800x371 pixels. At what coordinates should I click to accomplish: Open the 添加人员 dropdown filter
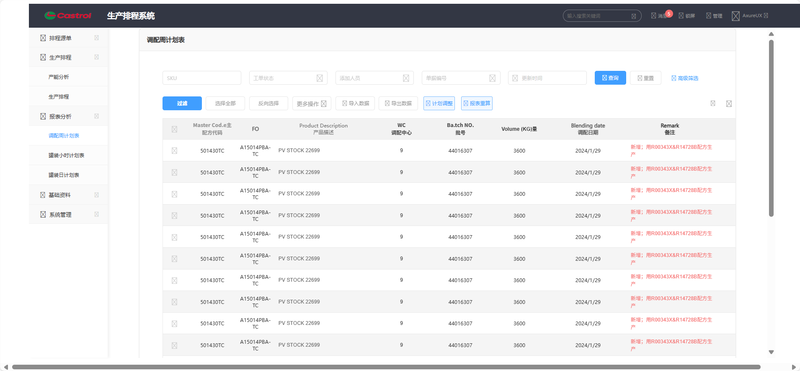pyautogui.click(x=374, y=78)
